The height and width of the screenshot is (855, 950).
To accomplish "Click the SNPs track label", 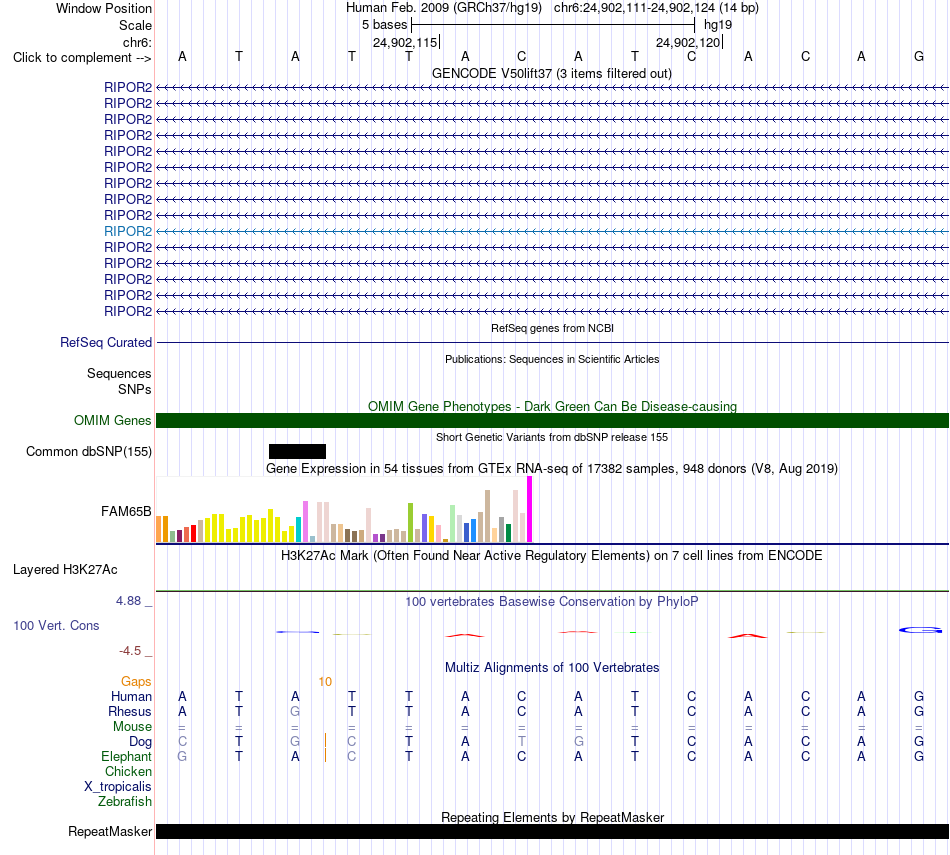I will point(135,389).
